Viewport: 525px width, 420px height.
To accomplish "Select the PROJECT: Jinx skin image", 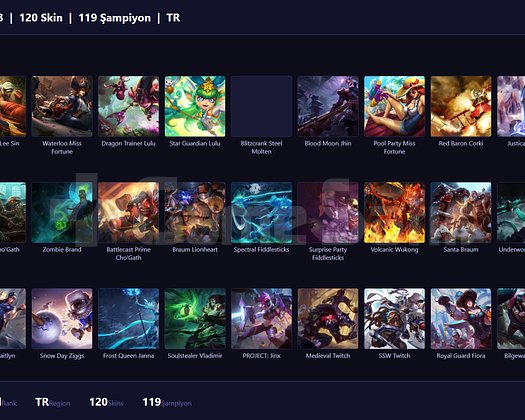I will tap(261, 319).
